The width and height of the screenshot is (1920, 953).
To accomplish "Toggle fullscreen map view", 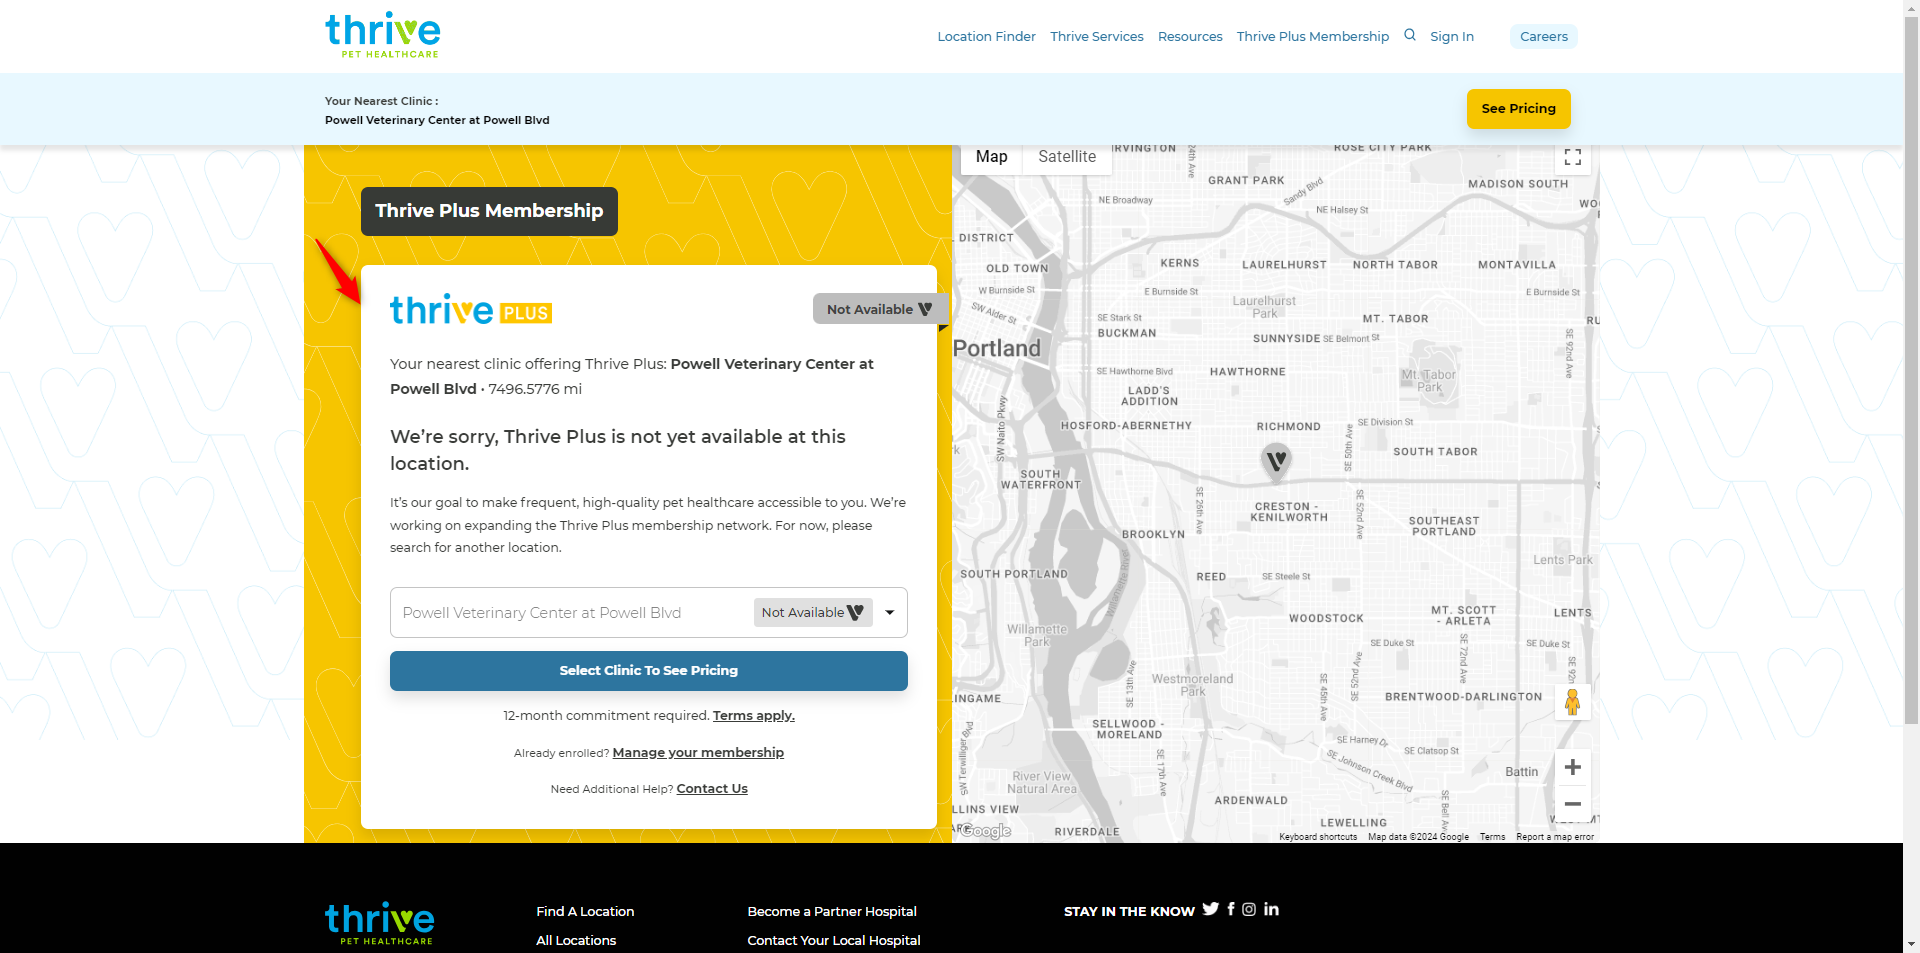I will (x=1573, y=157).
